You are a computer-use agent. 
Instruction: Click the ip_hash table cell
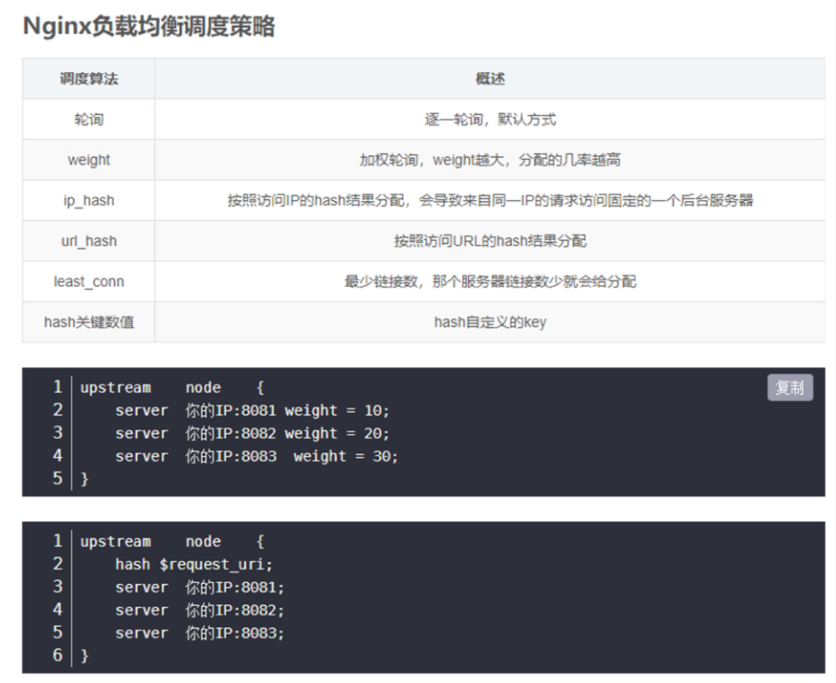point(89,200)
